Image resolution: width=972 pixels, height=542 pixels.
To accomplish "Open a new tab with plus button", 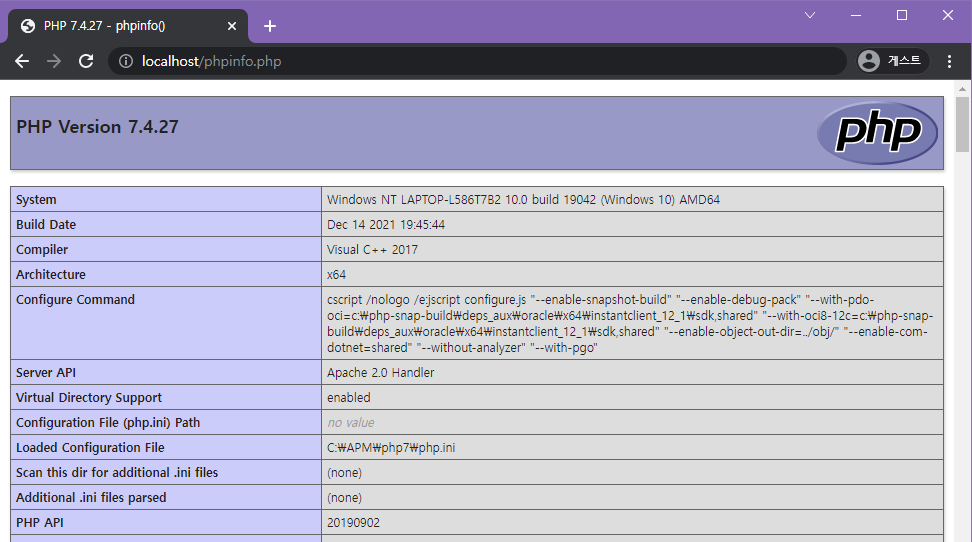I will (270, 26).
